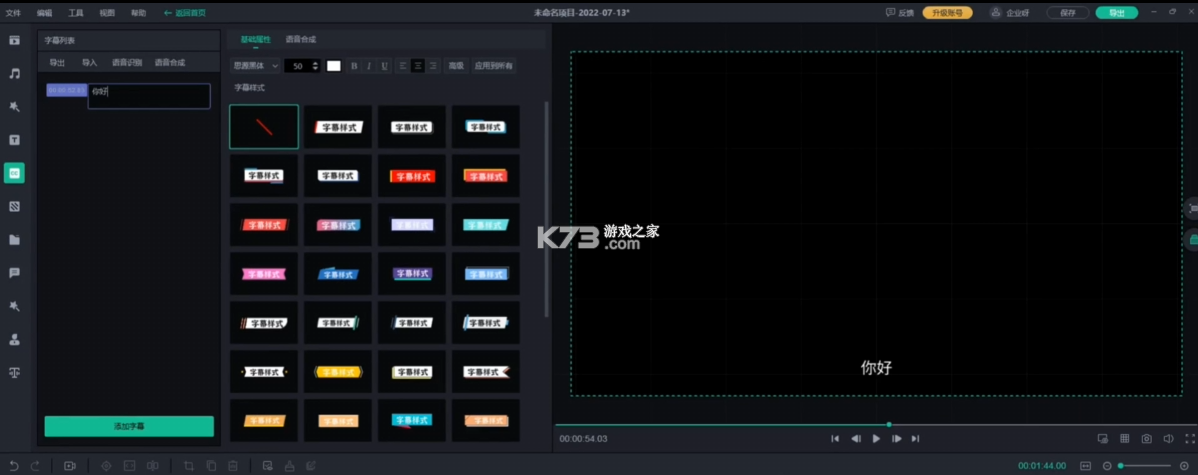
Task: Open the 文件 menu
Action: point(13,13)
